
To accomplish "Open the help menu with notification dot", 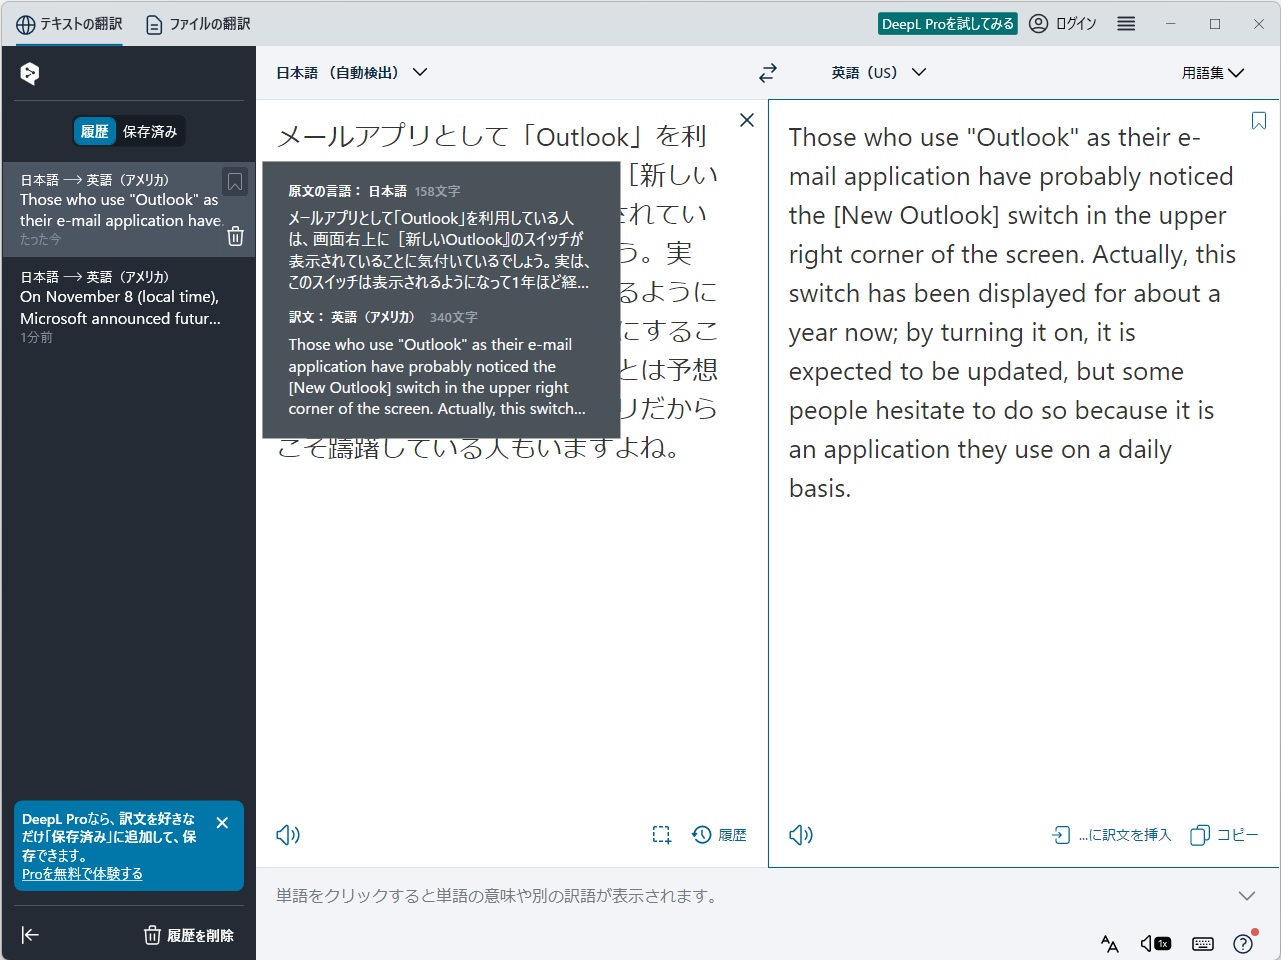I will tap(1242, 943).
